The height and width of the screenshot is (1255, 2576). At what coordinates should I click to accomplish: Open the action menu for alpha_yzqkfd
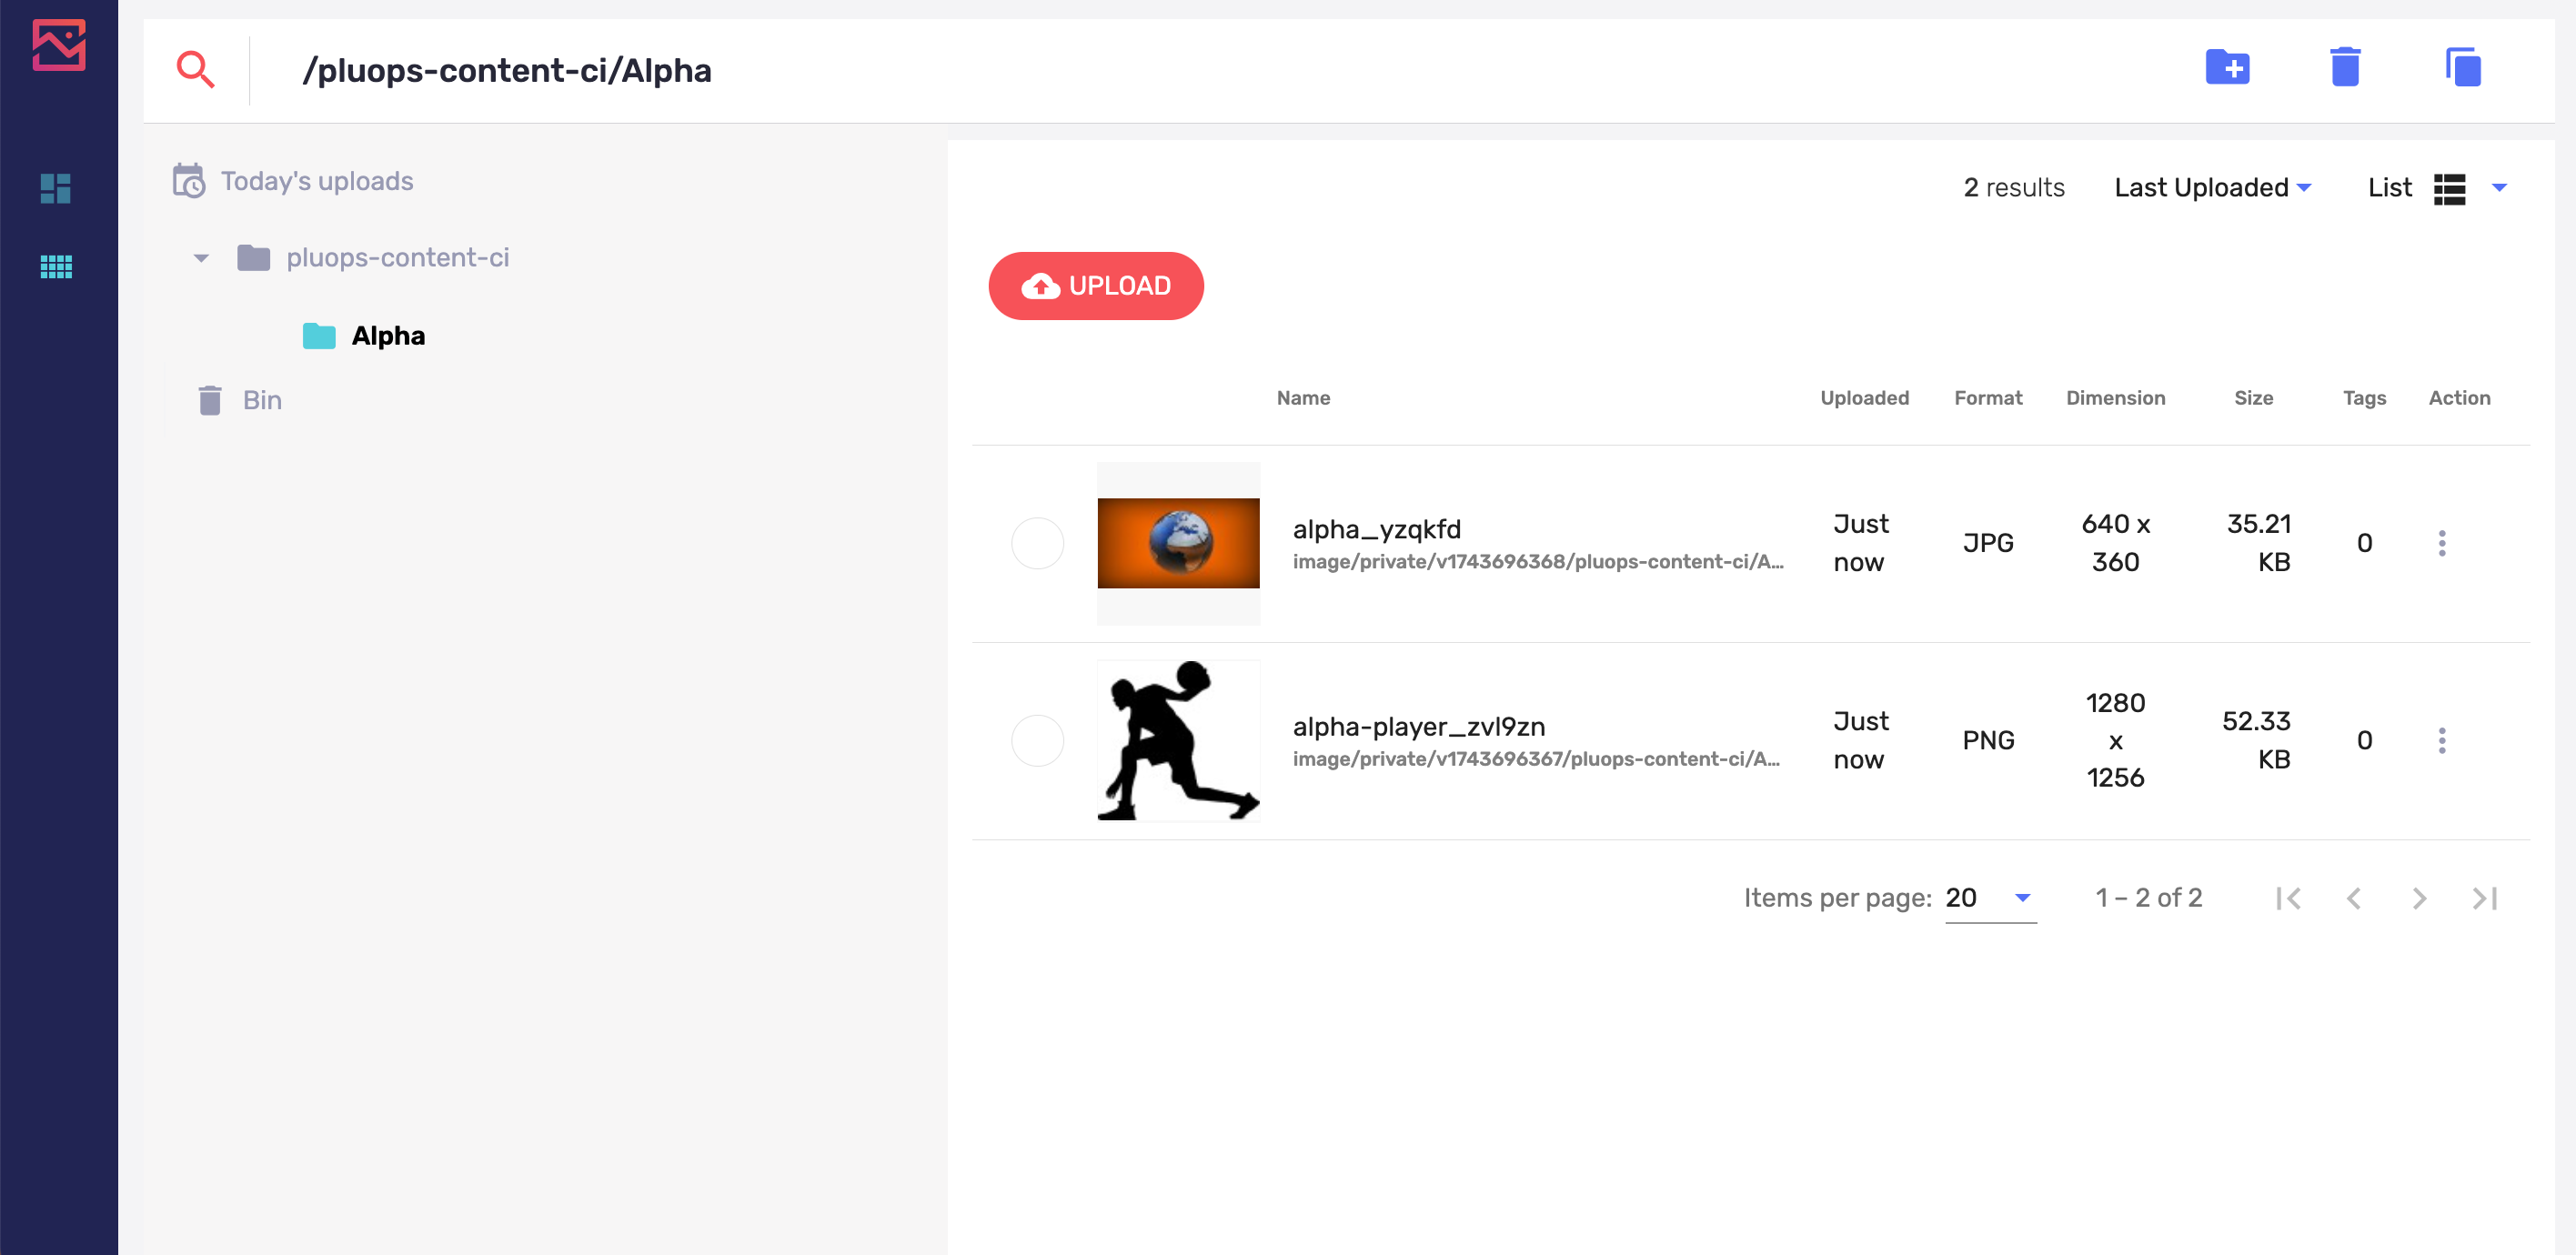[2442, 543]
